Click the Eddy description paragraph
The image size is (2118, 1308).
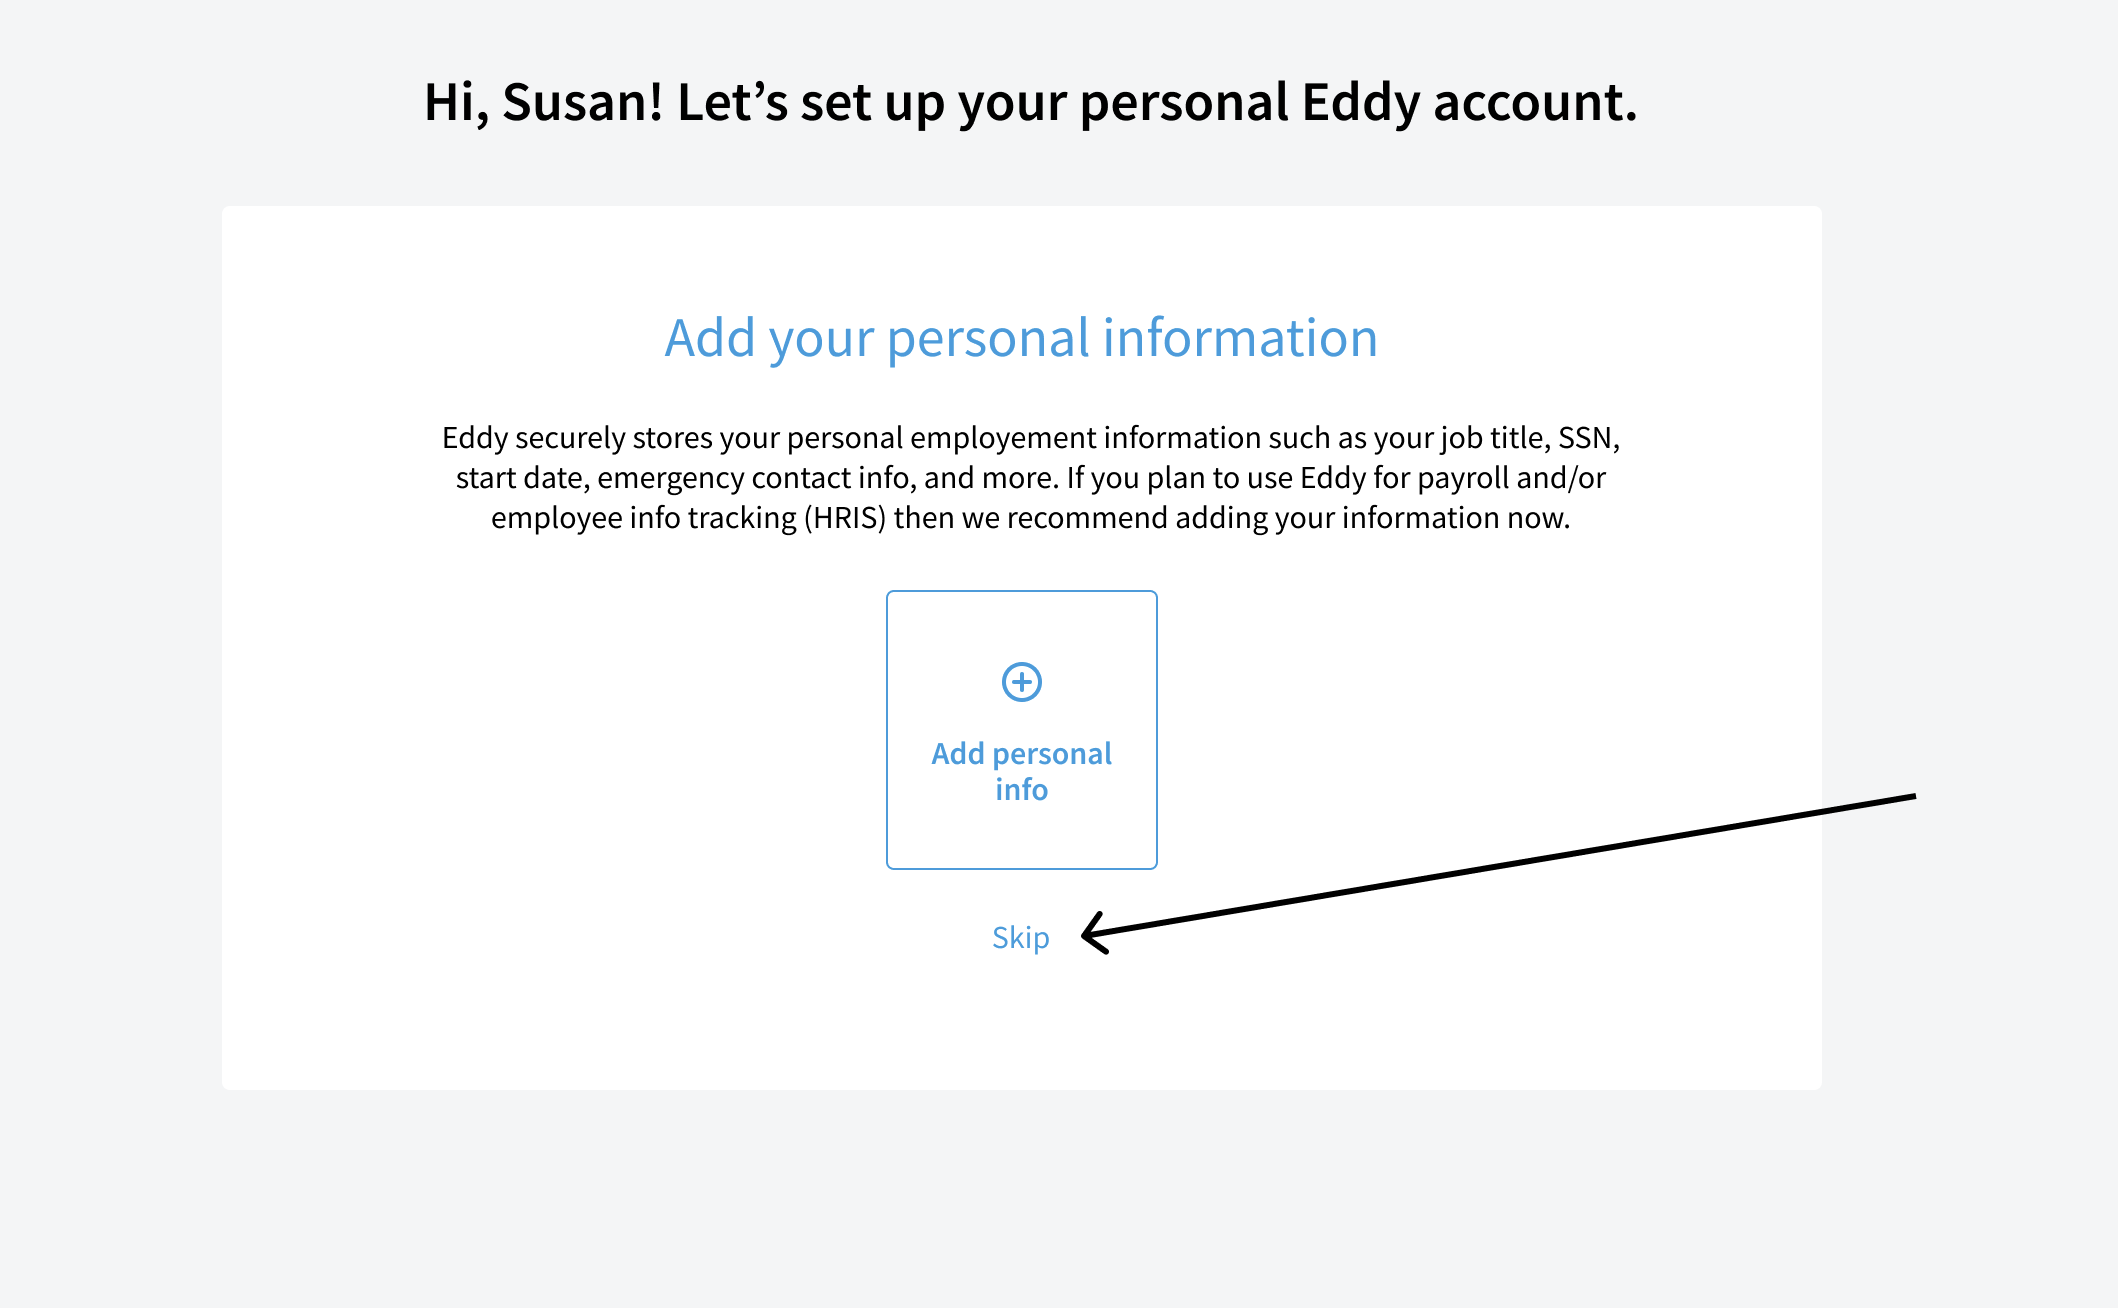(x=1031, y=478)
